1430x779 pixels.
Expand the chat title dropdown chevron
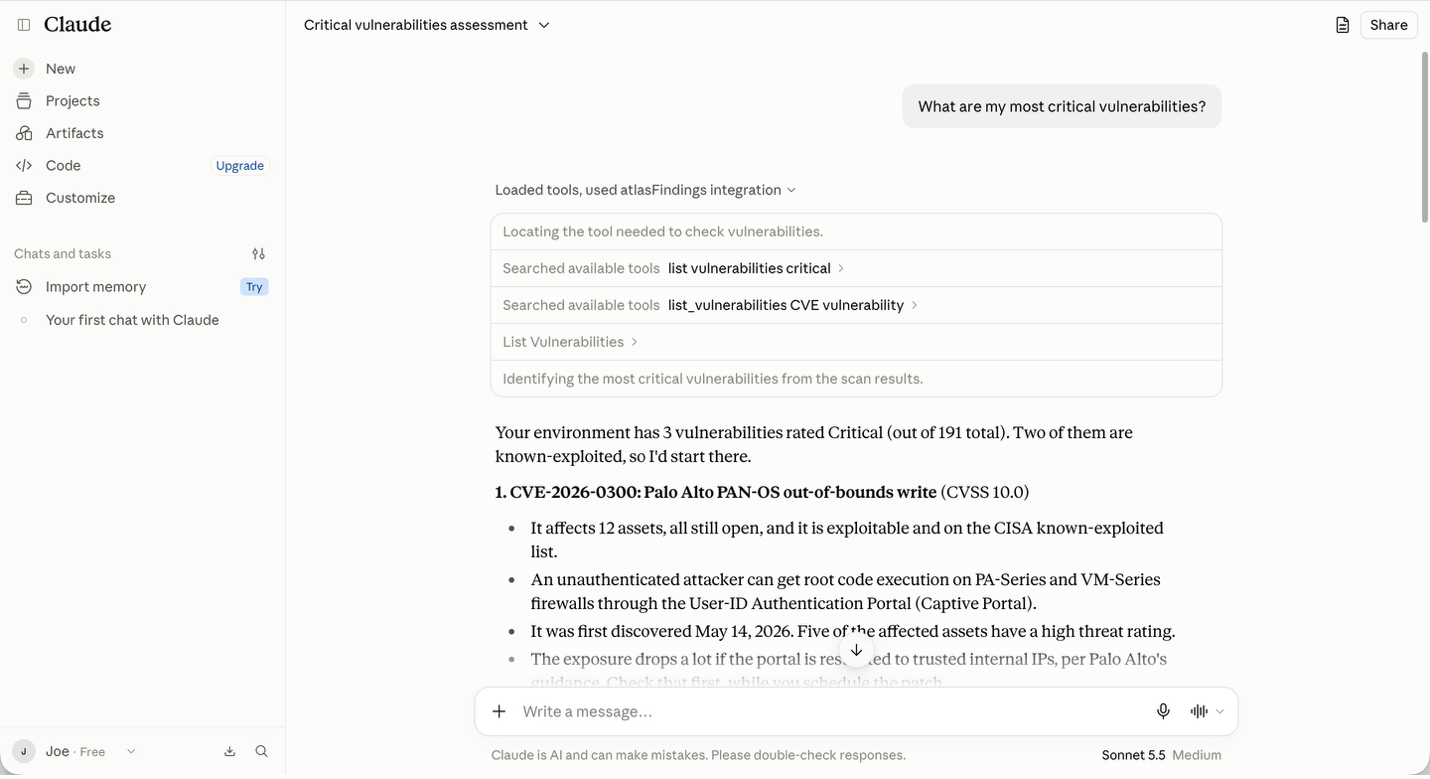tap(544, 25)
